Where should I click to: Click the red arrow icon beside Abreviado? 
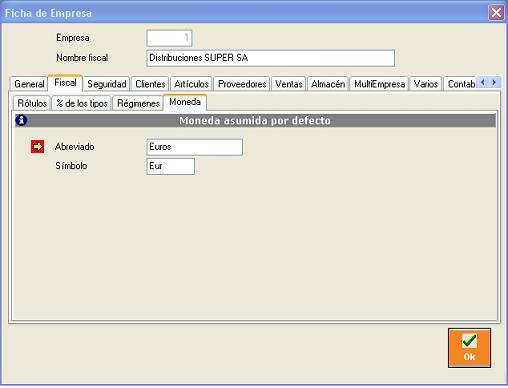(x=37, y=146)
